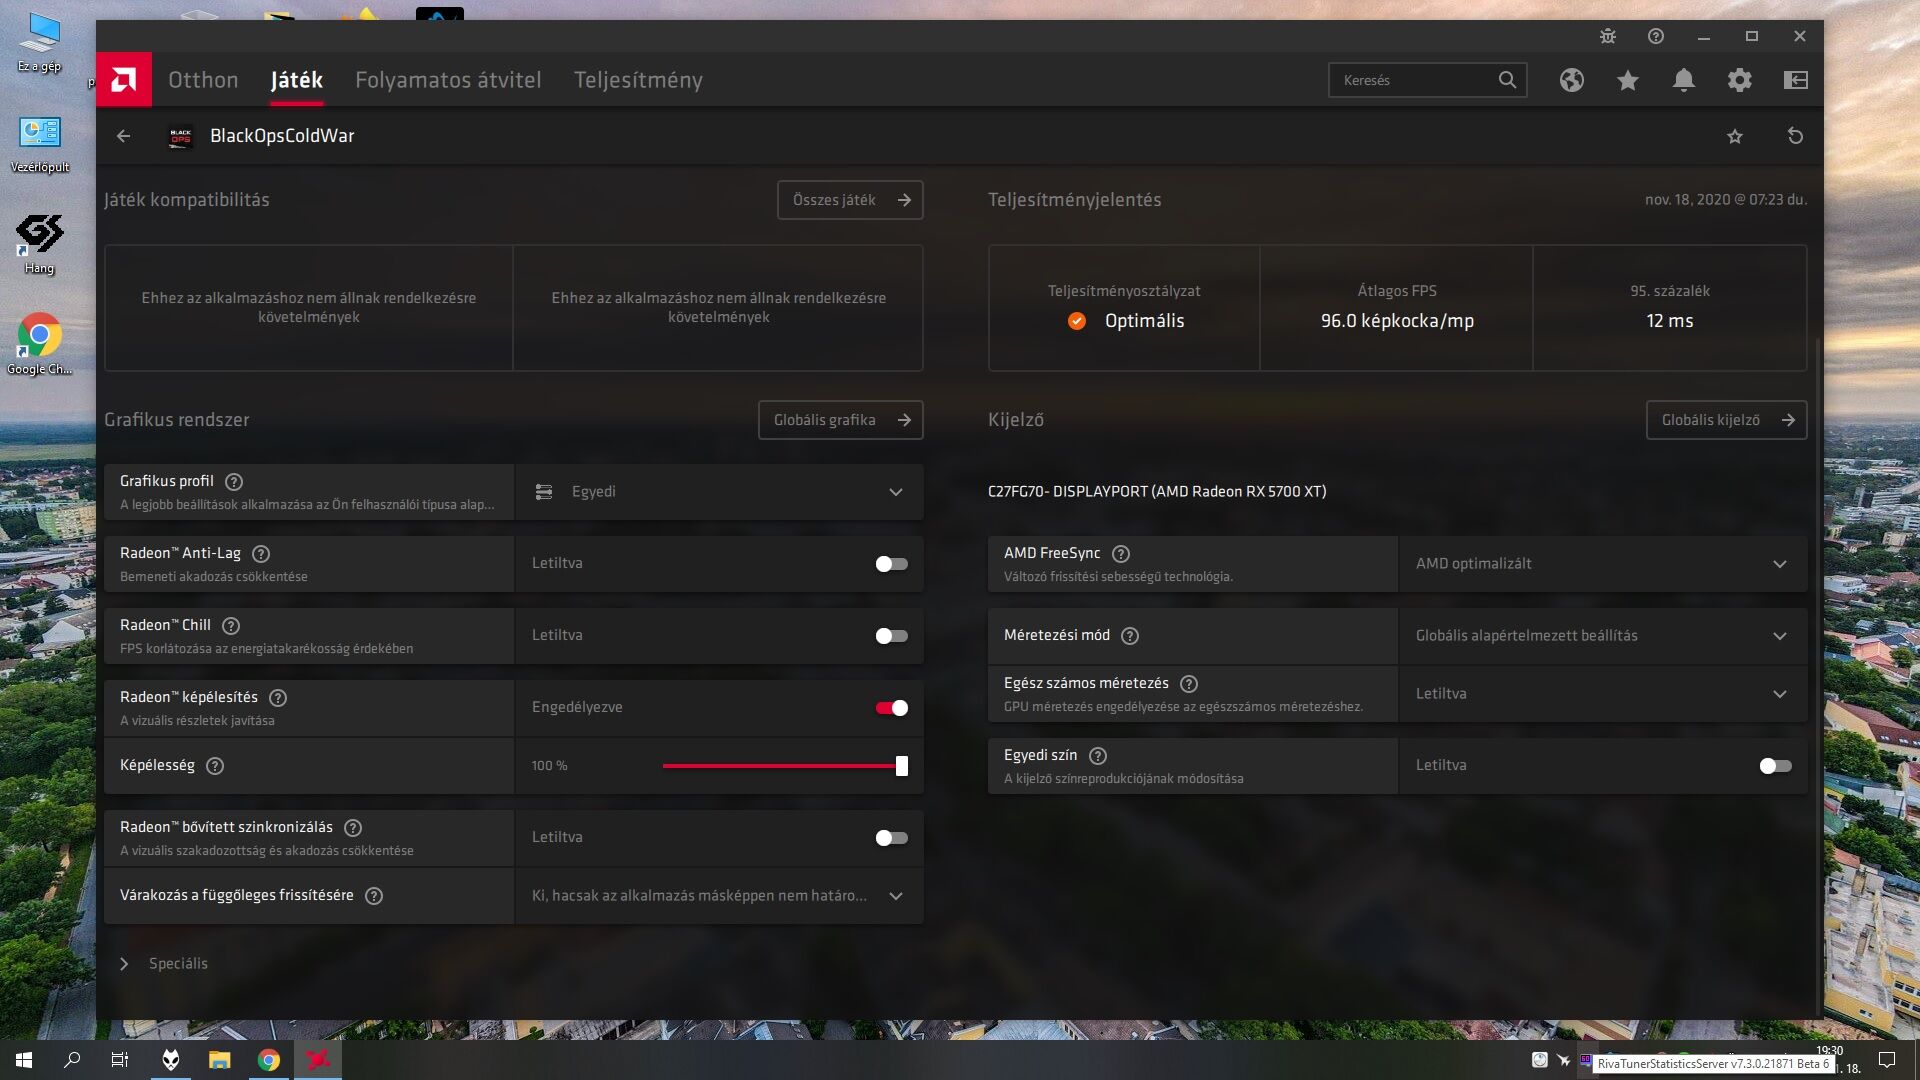The width and height of the screenshot is (1920, 1080).
Task: Show help for Egyedi szín
Action: pyautogui.click(x=1098, y=756)
